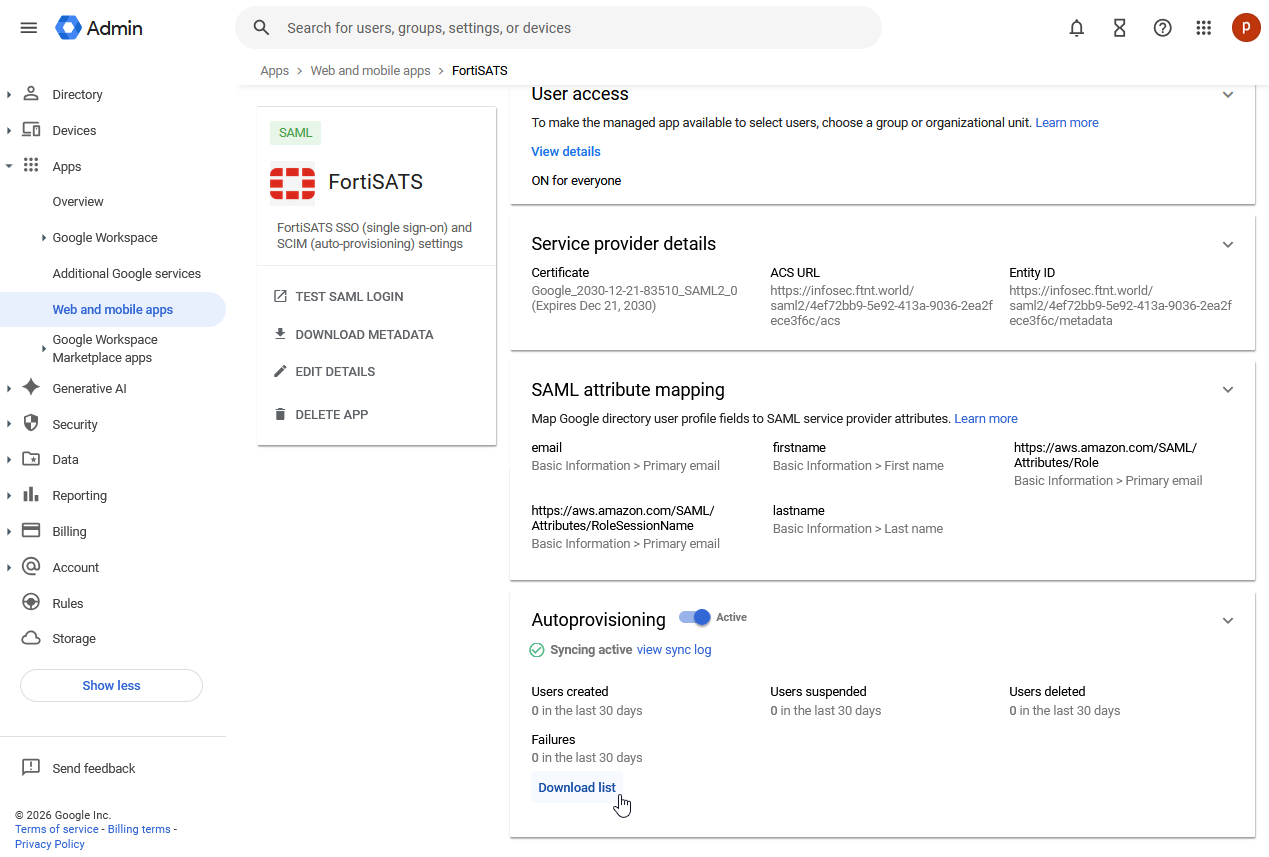
Task: Click Show less button
Action: click(111, 686)
